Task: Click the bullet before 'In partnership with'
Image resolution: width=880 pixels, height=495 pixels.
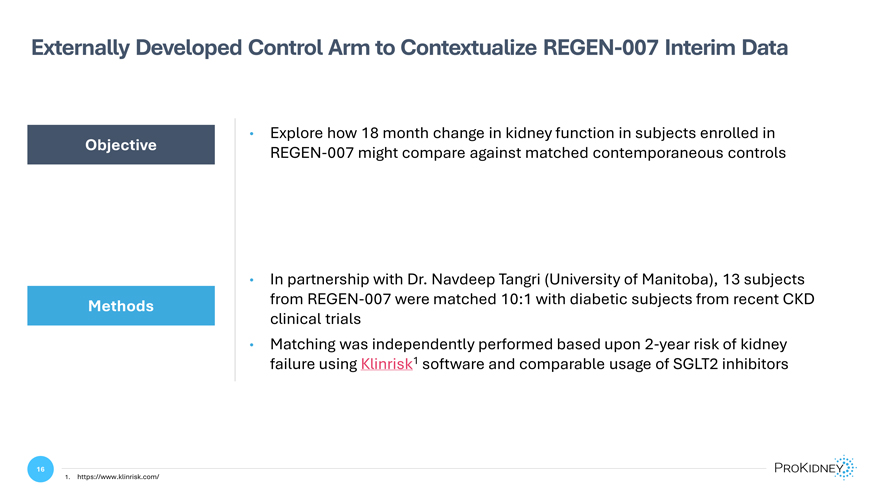Action: coord(251,279)
